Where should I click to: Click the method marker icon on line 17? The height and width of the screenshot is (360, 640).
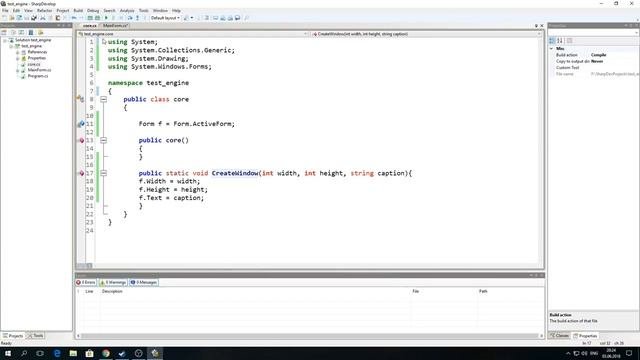tap(81, 173)
